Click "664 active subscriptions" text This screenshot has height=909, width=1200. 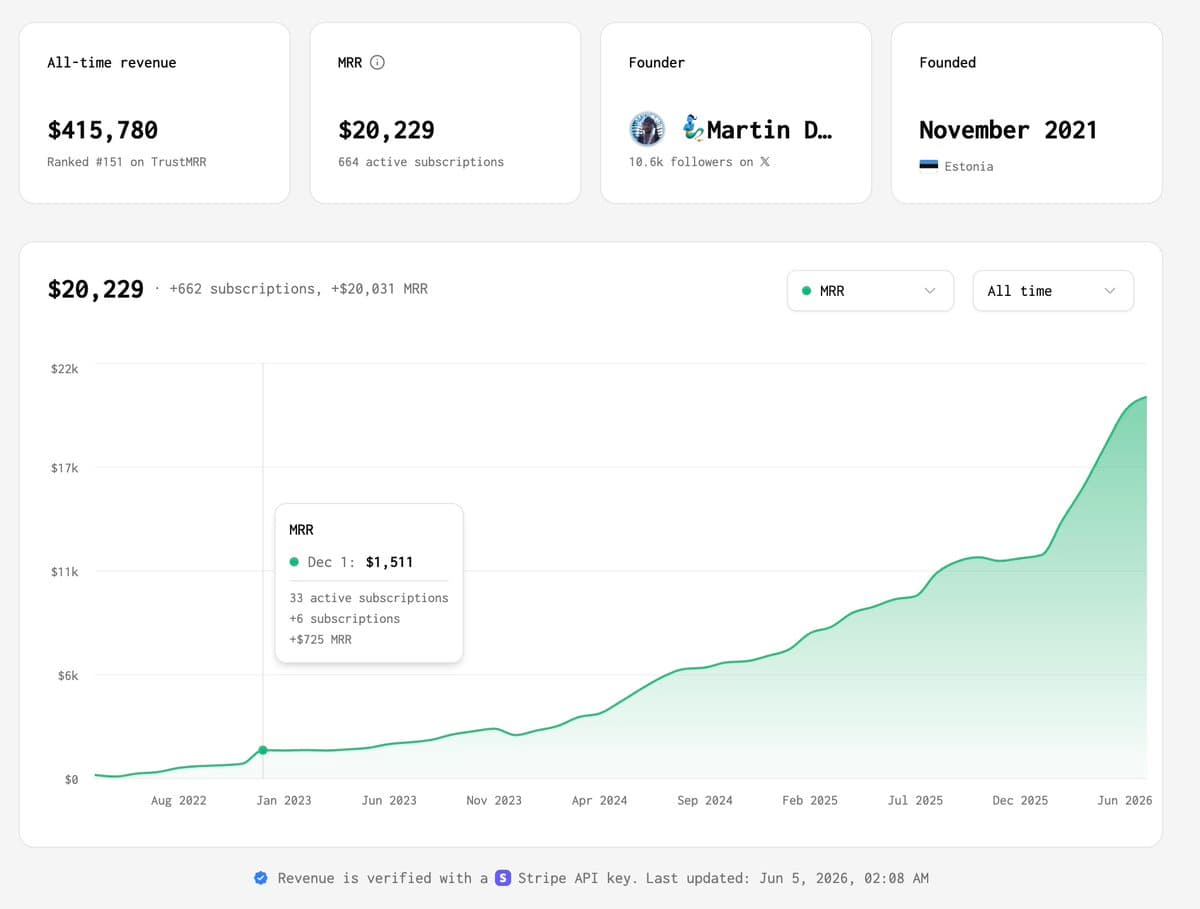point(421,162)
